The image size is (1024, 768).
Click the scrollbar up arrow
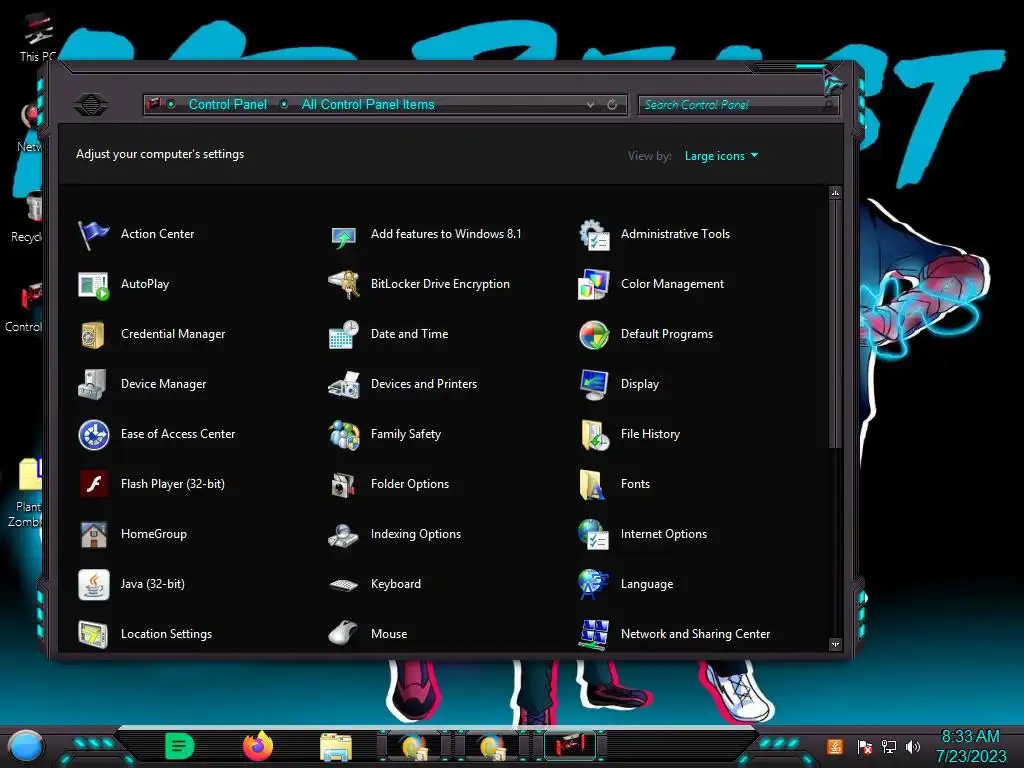pyautogui.click(x=835, y=193)
